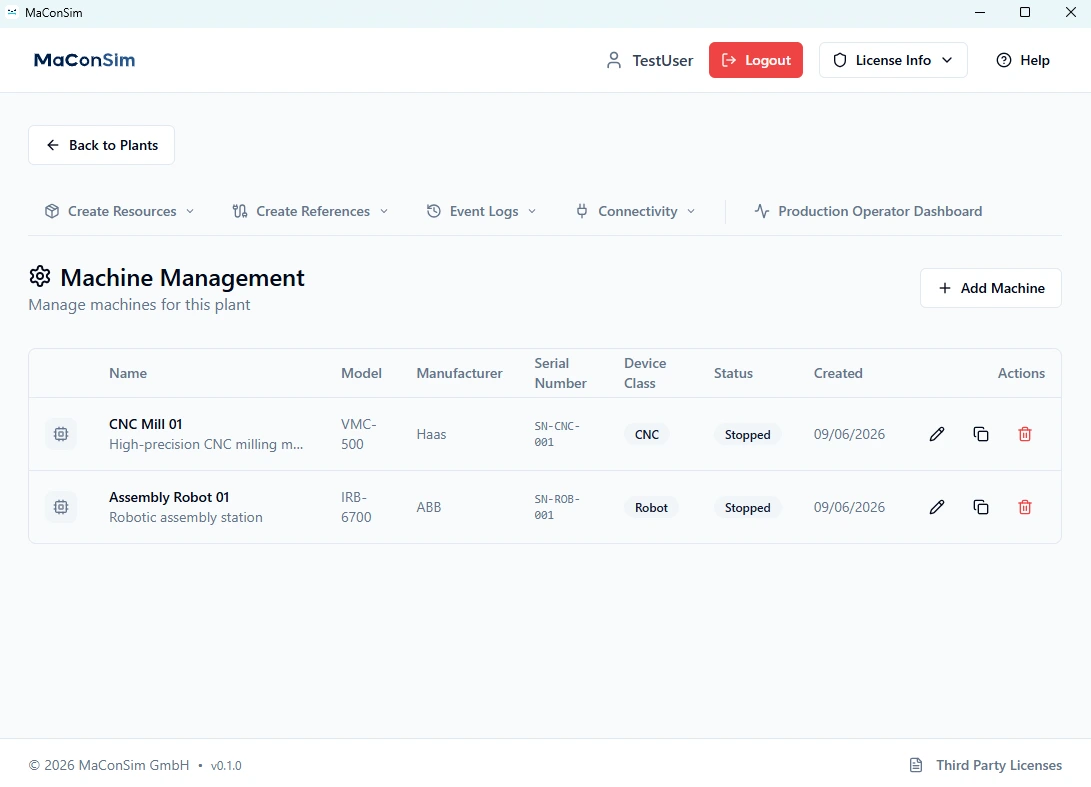Click the Robotic assembly station description

click(186, 518)
